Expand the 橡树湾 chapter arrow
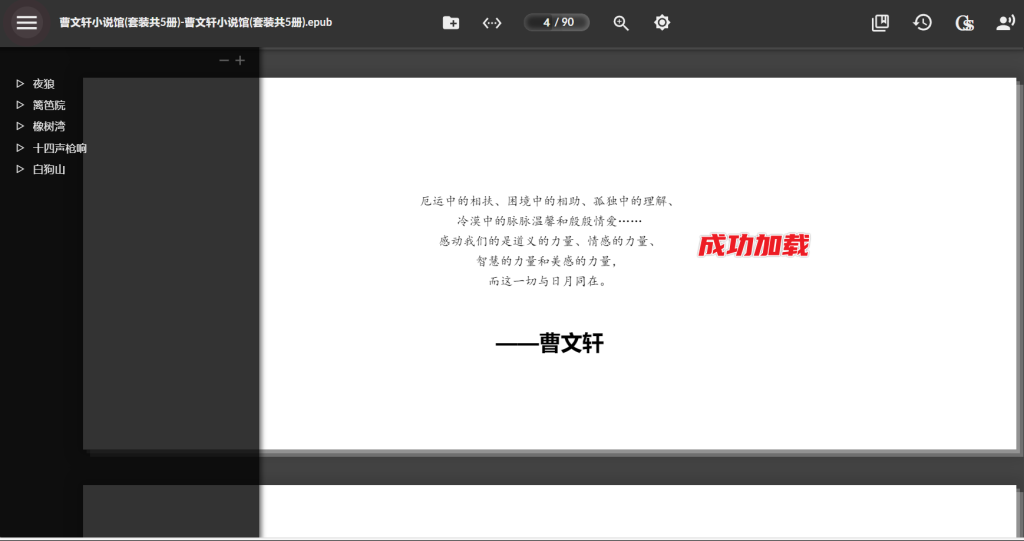The width and height of the screenshot is (1024, 541). pos(20,126)
